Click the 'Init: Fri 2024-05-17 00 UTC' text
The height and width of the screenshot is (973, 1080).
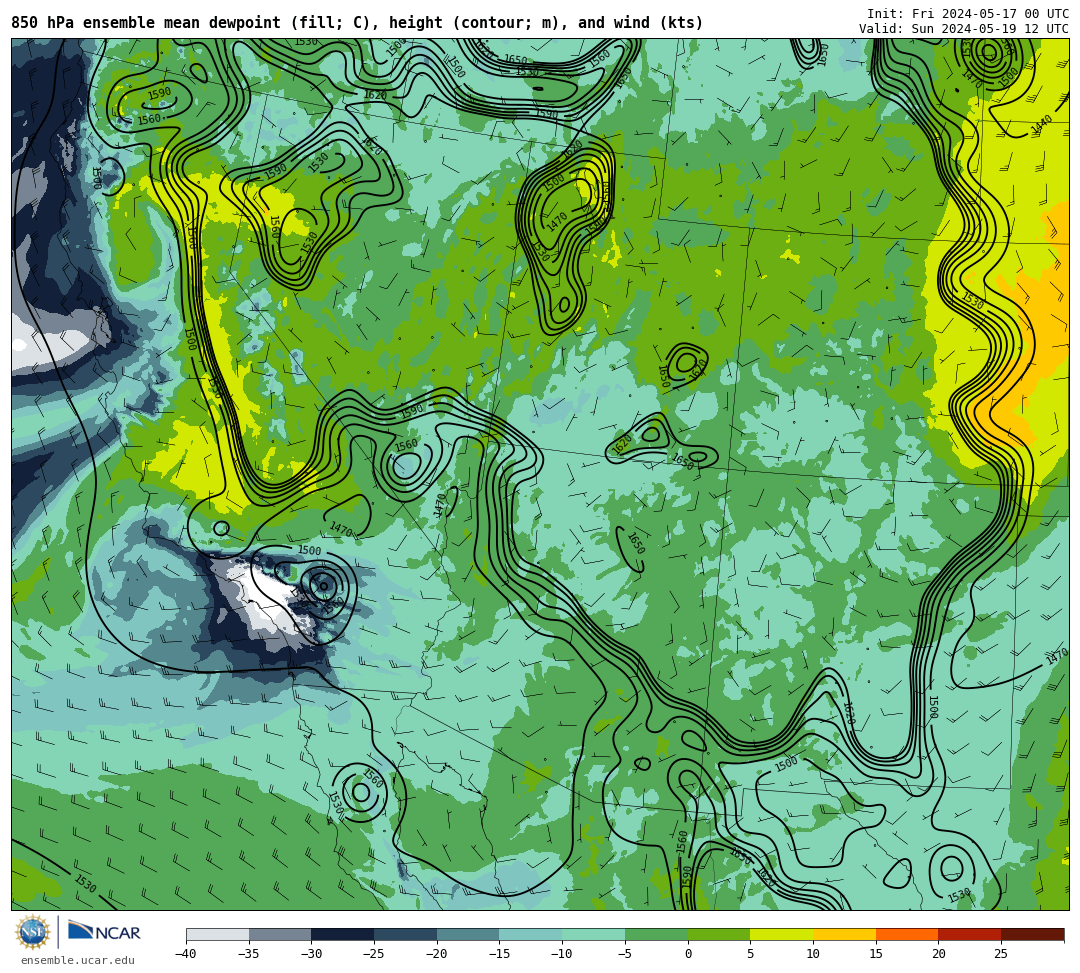968,14
